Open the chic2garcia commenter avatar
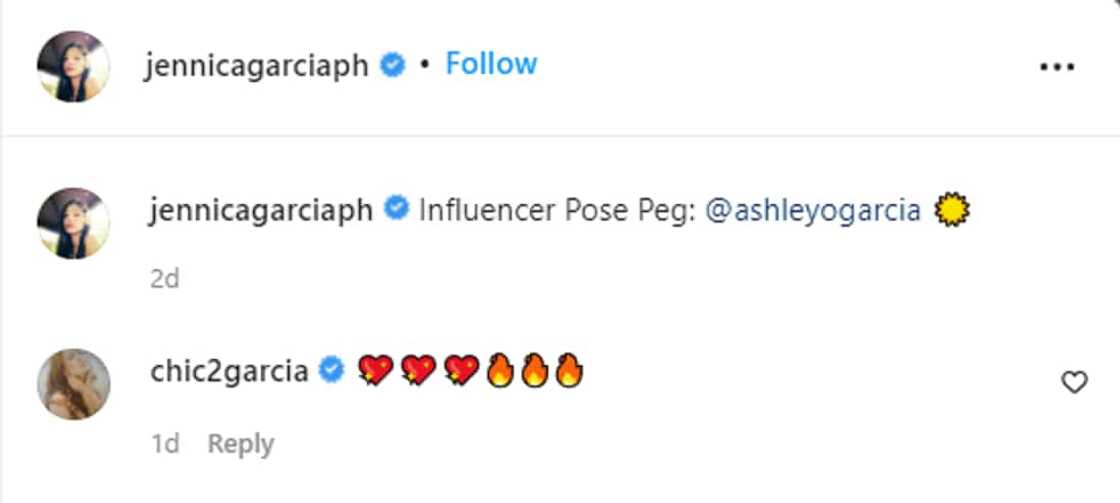This screenshot has width=1120, height=503. tap(73, 384)
